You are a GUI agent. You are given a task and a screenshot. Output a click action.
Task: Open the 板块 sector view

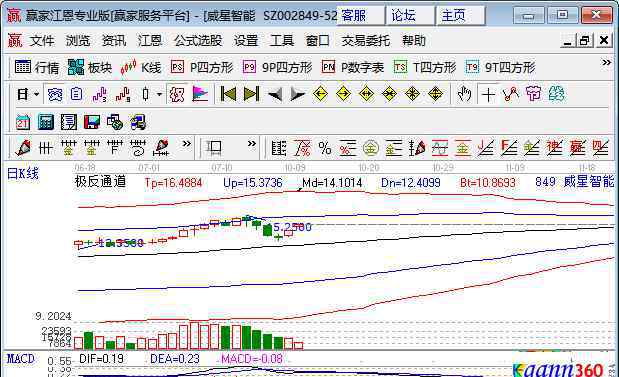90,68
